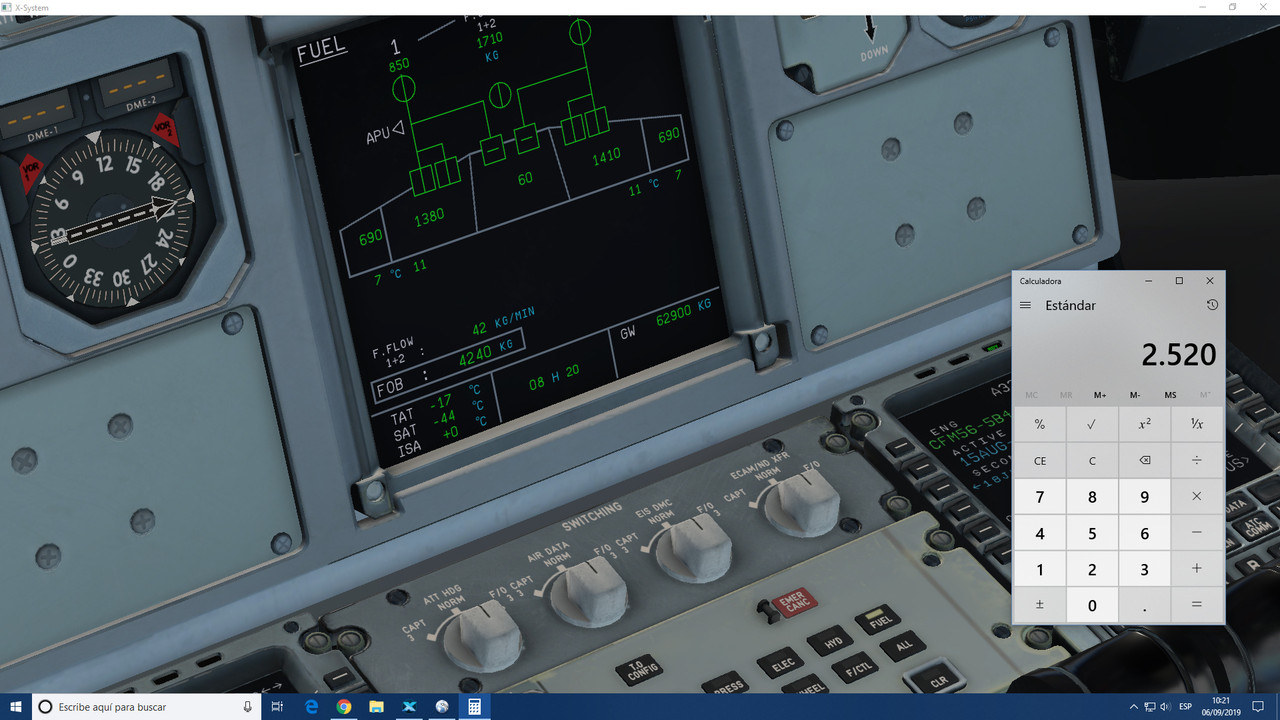
Task: Click the backspace key in the calculator
Action: click(1145, 461)
